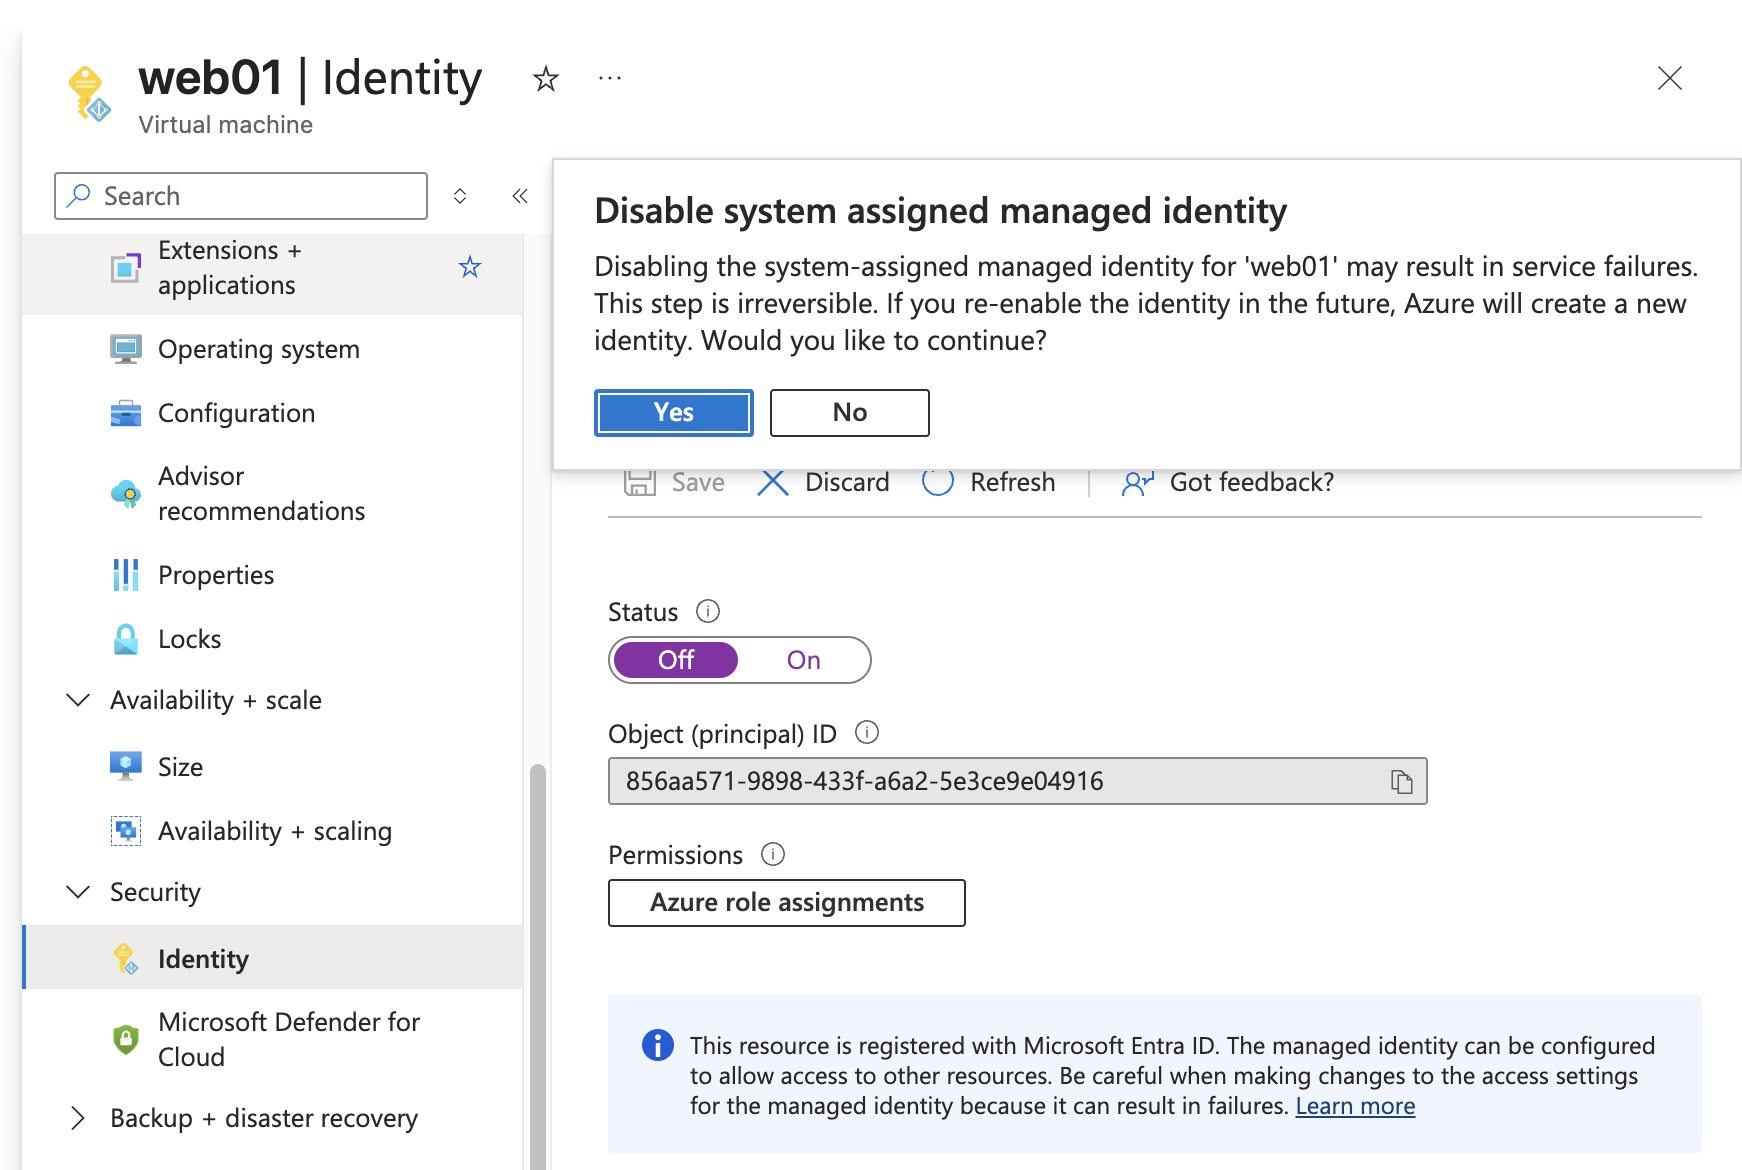The width and height of the screenshot is (1742, 1170).
Task: Open Azure role assignments
Action: coord(787,903)
